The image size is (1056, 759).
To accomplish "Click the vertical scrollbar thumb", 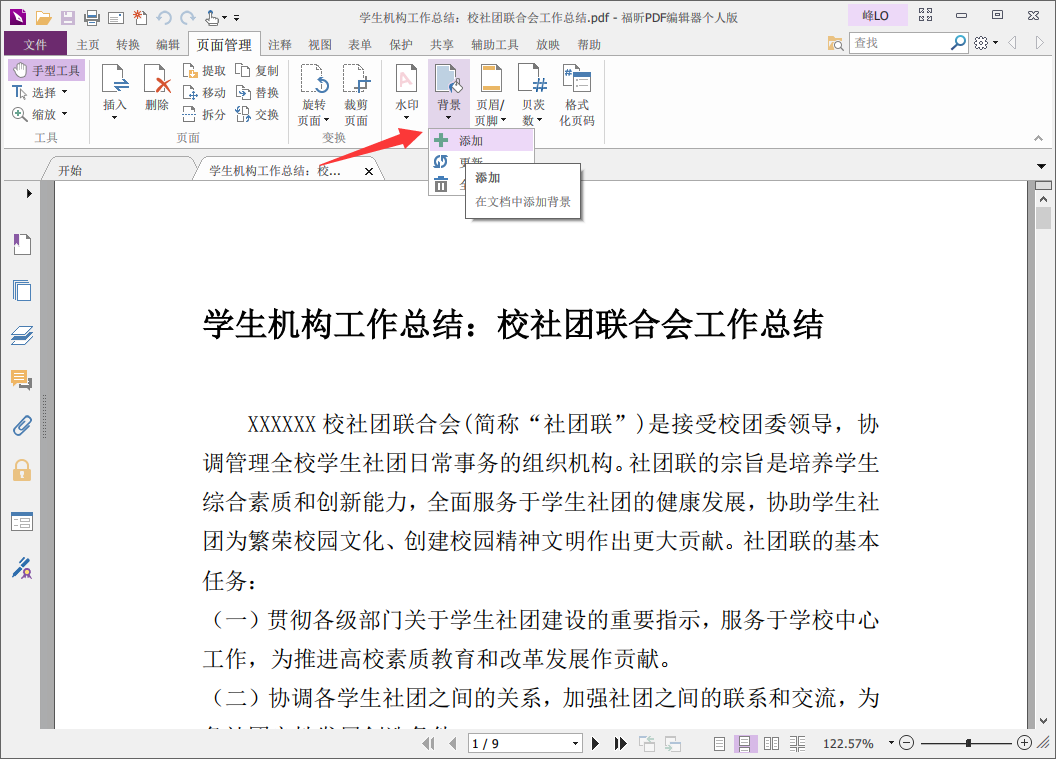I will tap(1043, 218).
